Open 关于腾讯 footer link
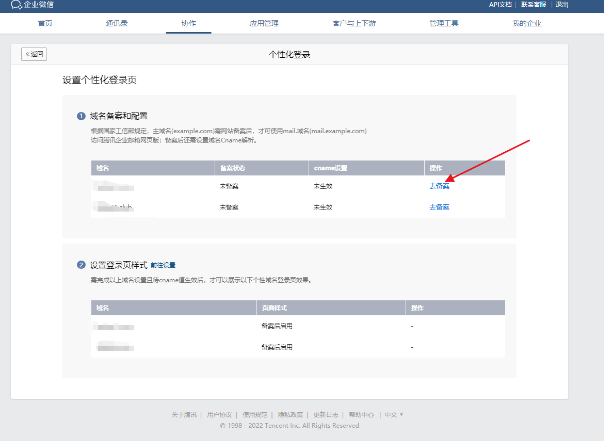 click(x=181, y=414)
